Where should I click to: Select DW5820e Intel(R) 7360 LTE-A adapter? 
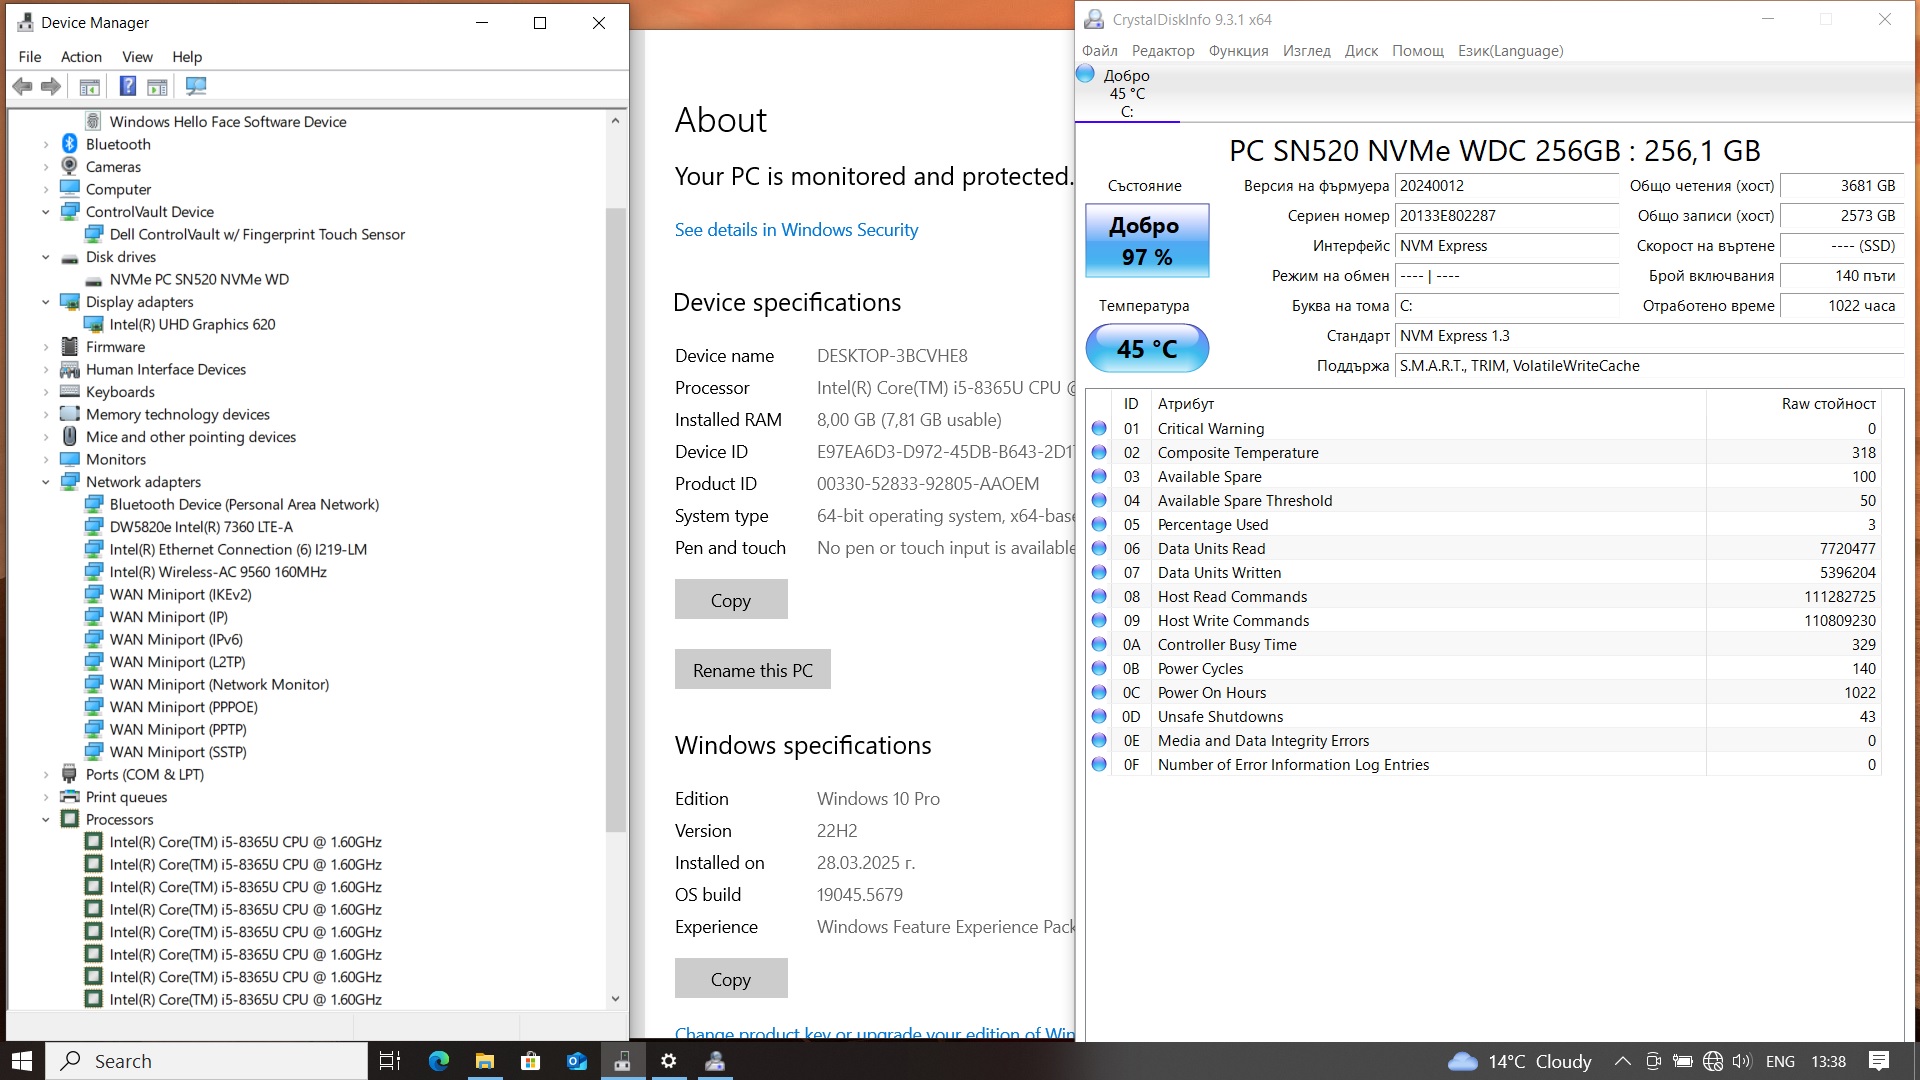pyautogui.click(x=201, y=527)
